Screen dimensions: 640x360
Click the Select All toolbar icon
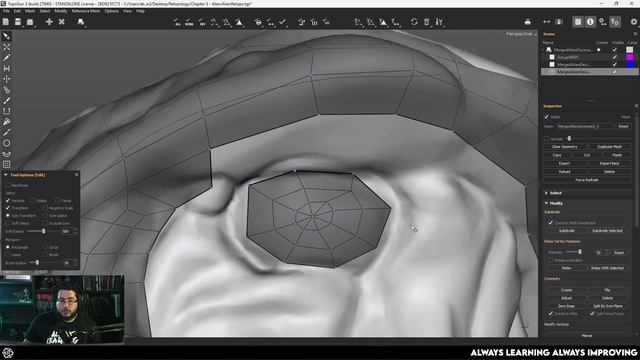(x=177, y=22)
